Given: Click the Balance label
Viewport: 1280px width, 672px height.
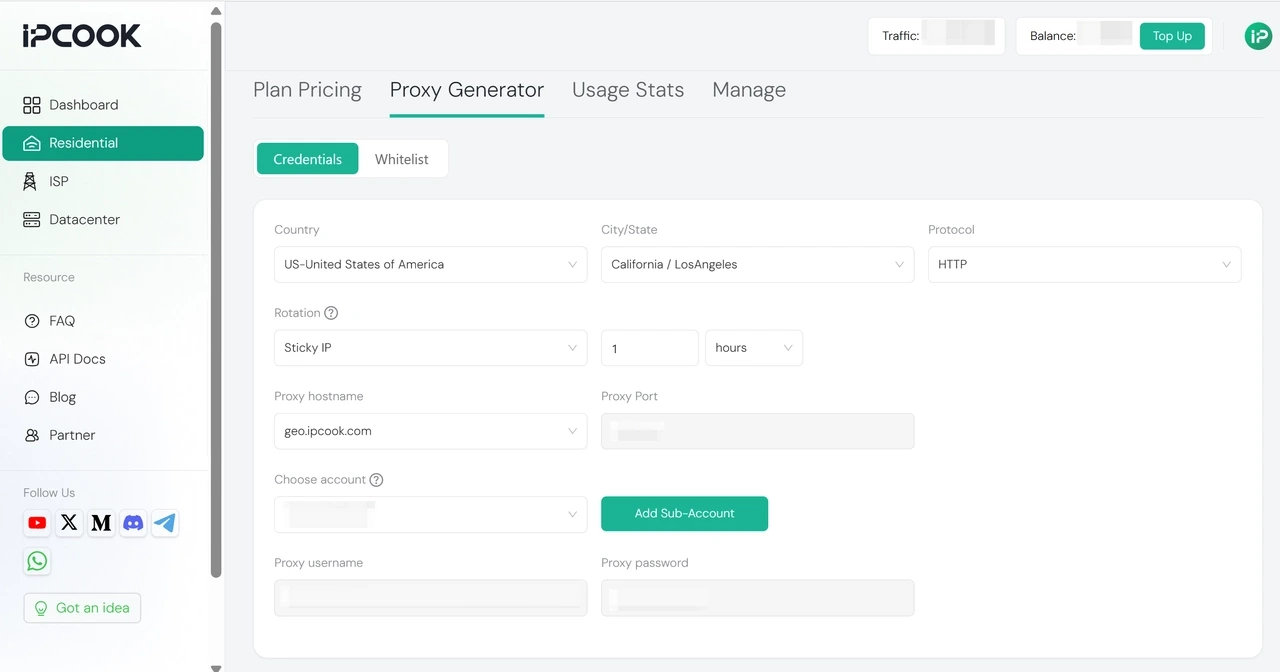Looking at the screenshot, I should 1053,36.
